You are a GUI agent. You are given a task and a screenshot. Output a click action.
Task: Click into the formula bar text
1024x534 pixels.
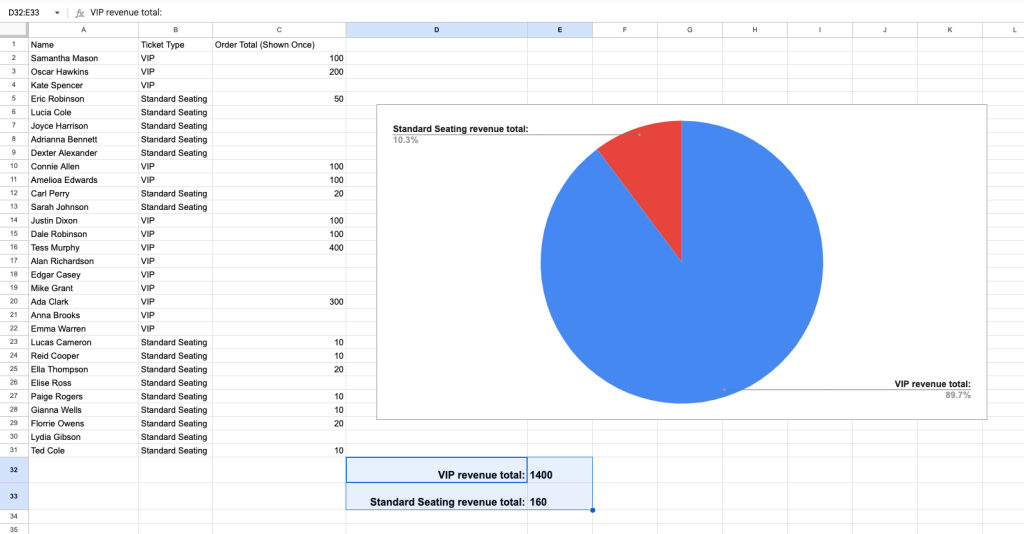300,12
